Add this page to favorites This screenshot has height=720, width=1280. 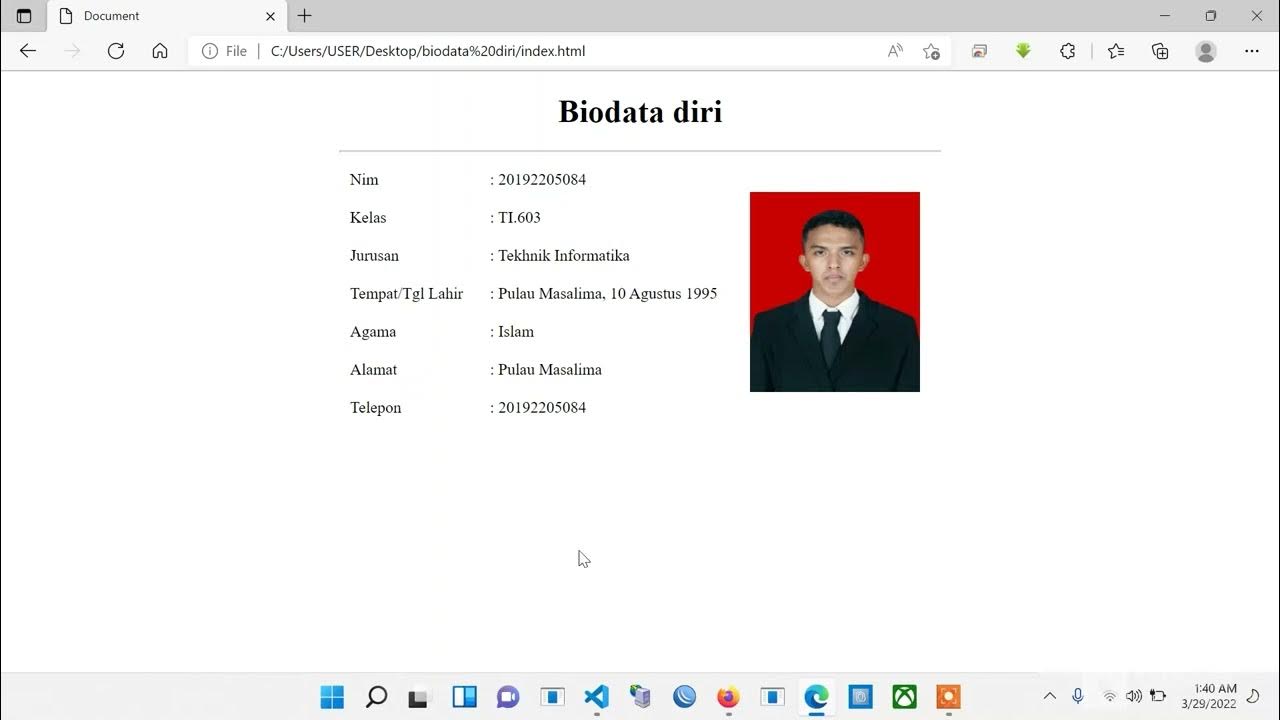[932, 51]
